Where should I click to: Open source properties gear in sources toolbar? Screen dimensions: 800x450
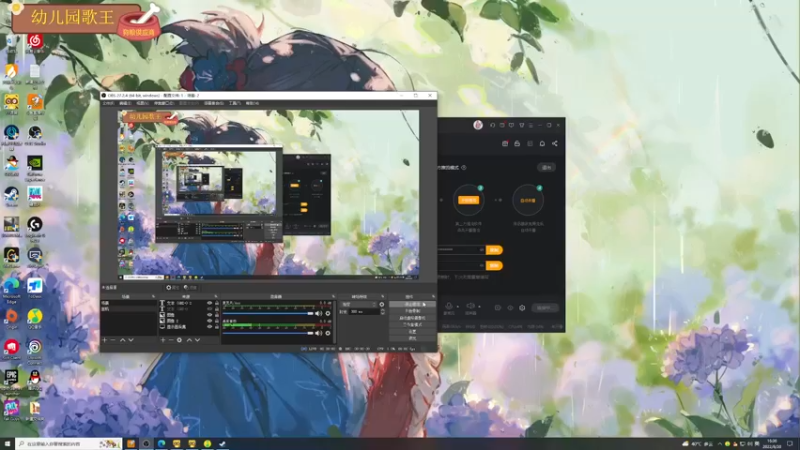coord(179,340)
